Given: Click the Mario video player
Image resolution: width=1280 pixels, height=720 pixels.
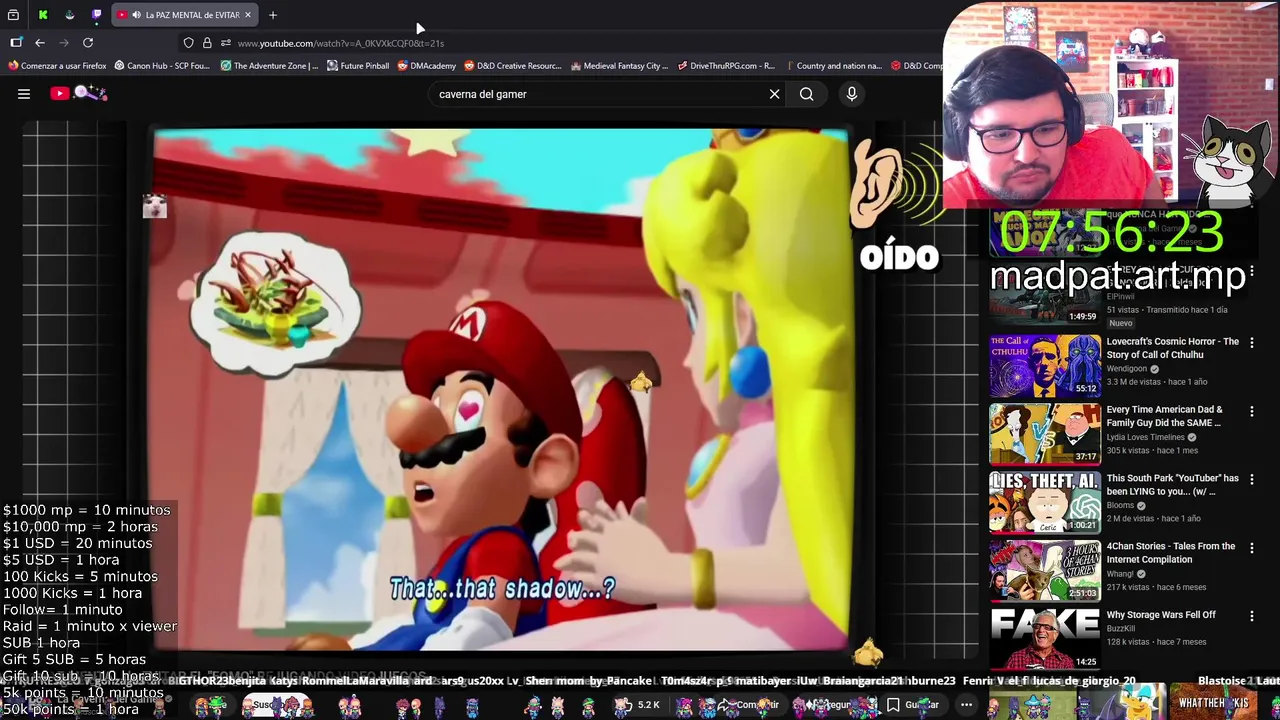Looking at the screenshot, I should click(x=500, y=390).
